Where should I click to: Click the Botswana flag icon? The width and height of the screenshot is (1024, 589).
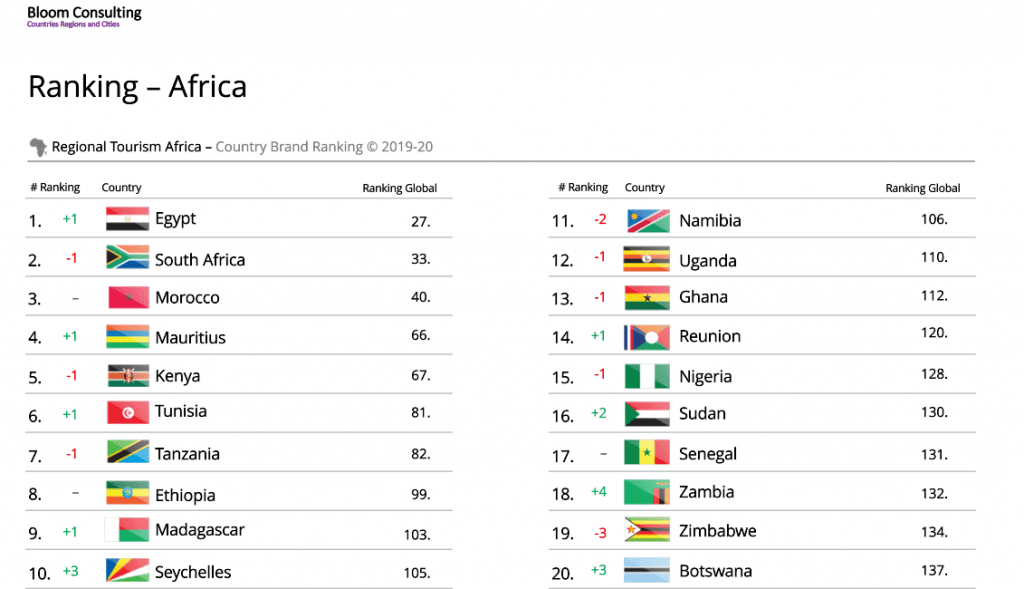pos(647,571)
